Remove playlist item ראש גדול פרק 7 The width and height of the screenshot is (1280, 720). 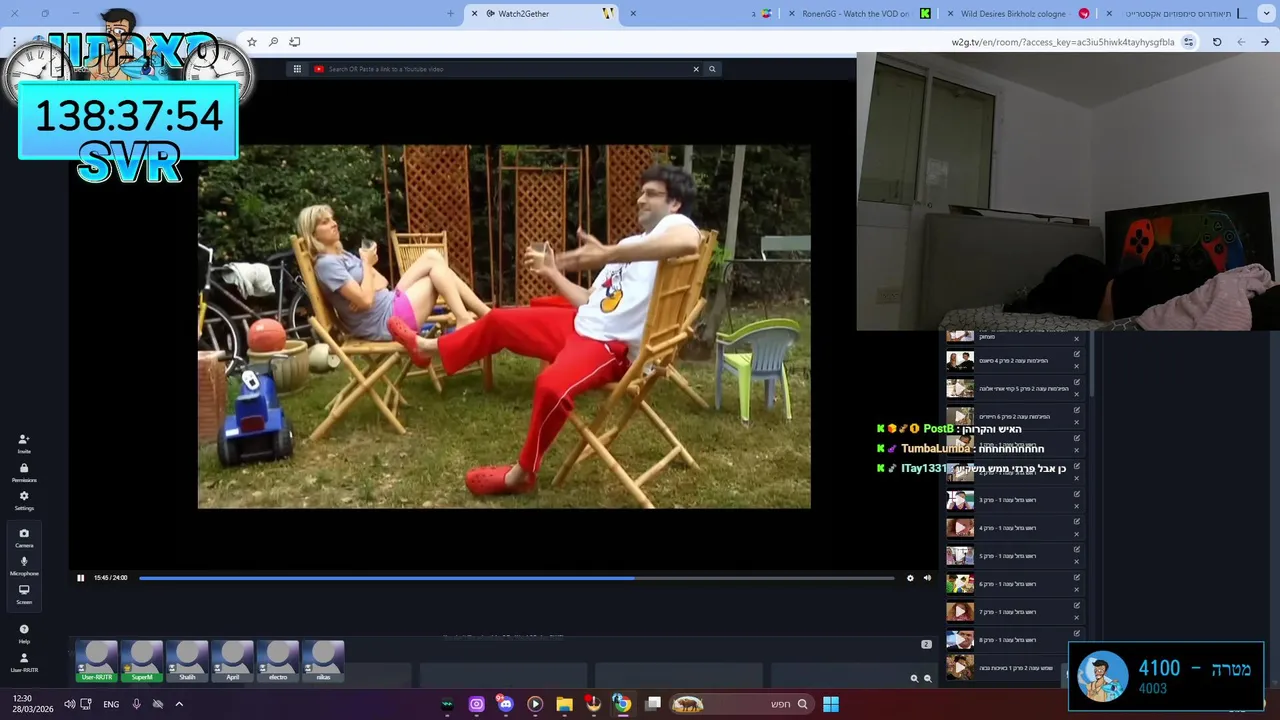tap(1077, 618)
